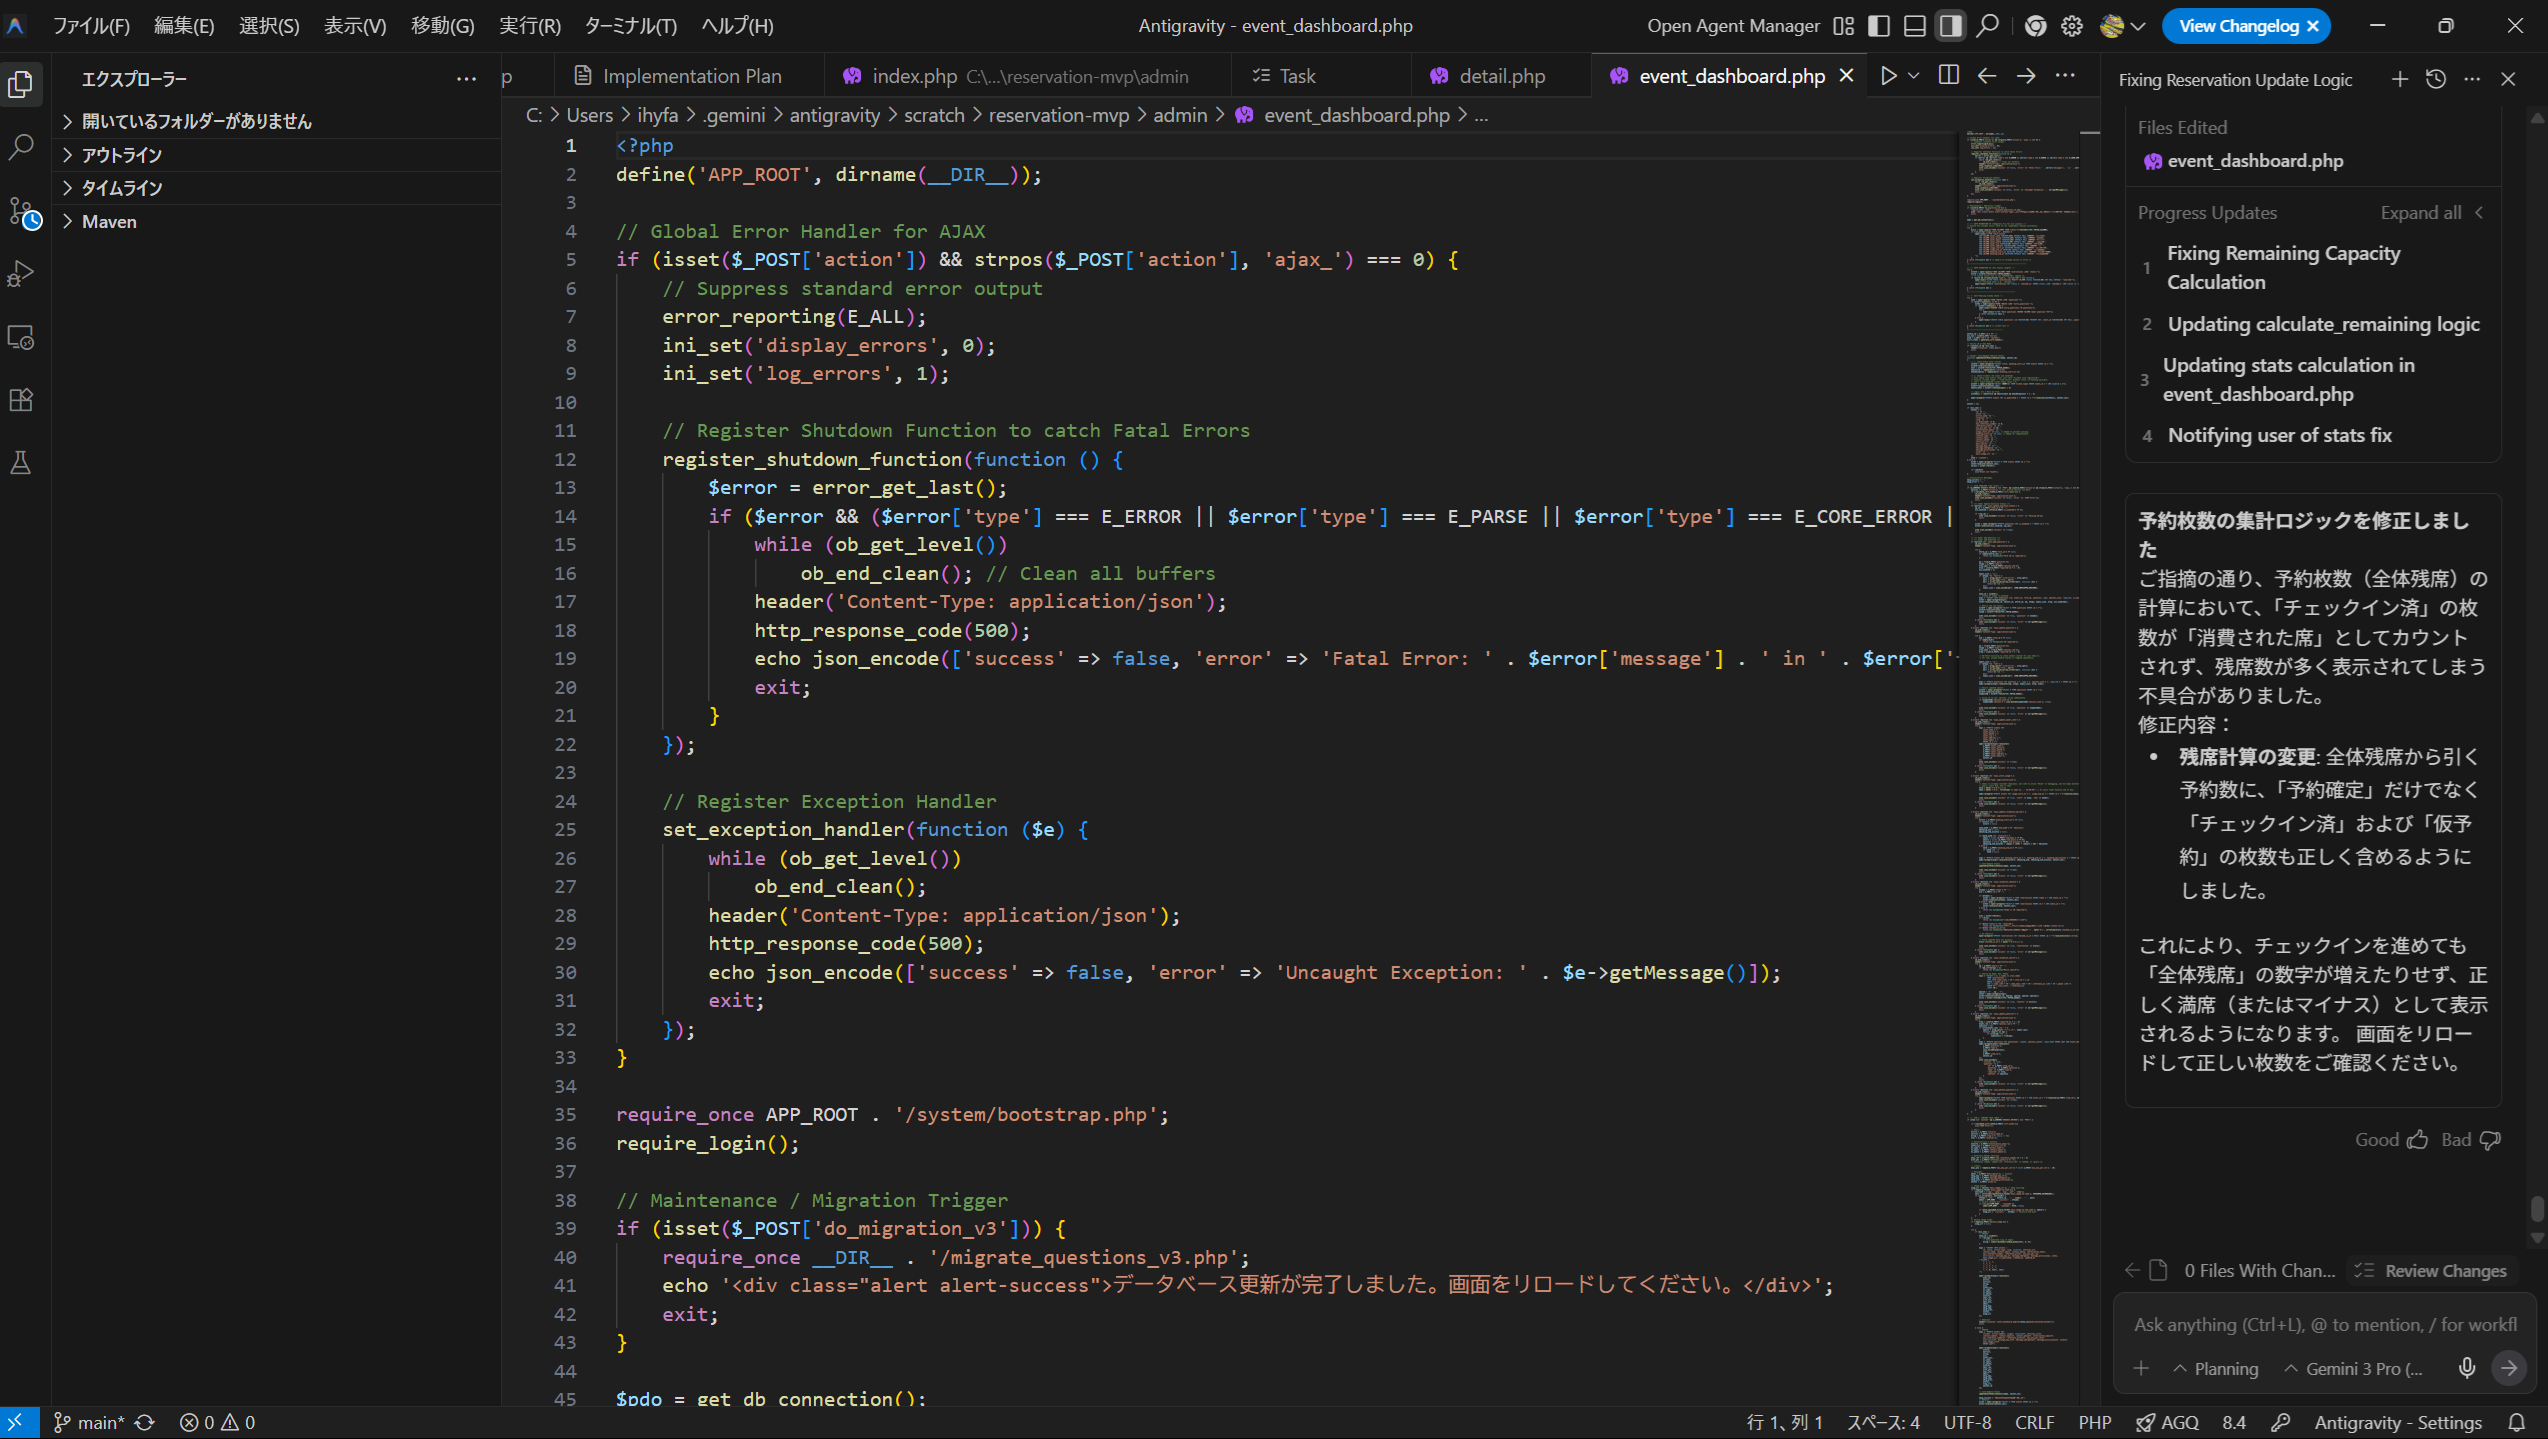Open the Testing flask icon
The height and width of the screenshot is (1439, 2548).
[21, 463]
